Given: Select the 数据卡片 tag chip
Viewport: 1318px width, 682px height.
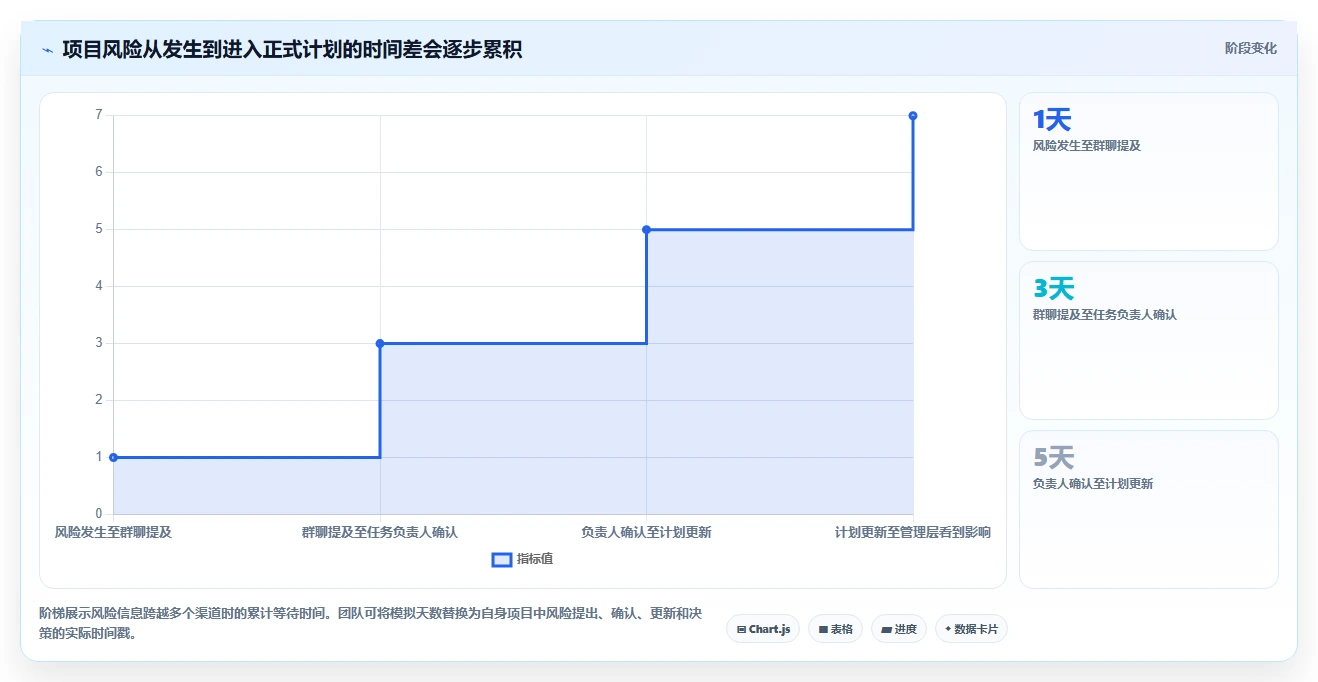Looking at the screenshot, I should click(x=971, y=629).
